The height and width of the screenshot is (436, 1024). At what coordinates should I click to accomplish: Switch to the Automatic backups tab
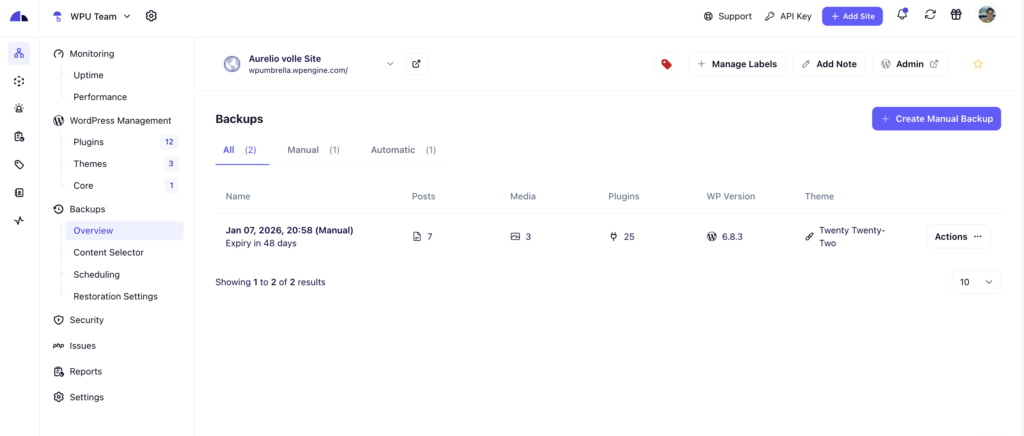[403, 150]
